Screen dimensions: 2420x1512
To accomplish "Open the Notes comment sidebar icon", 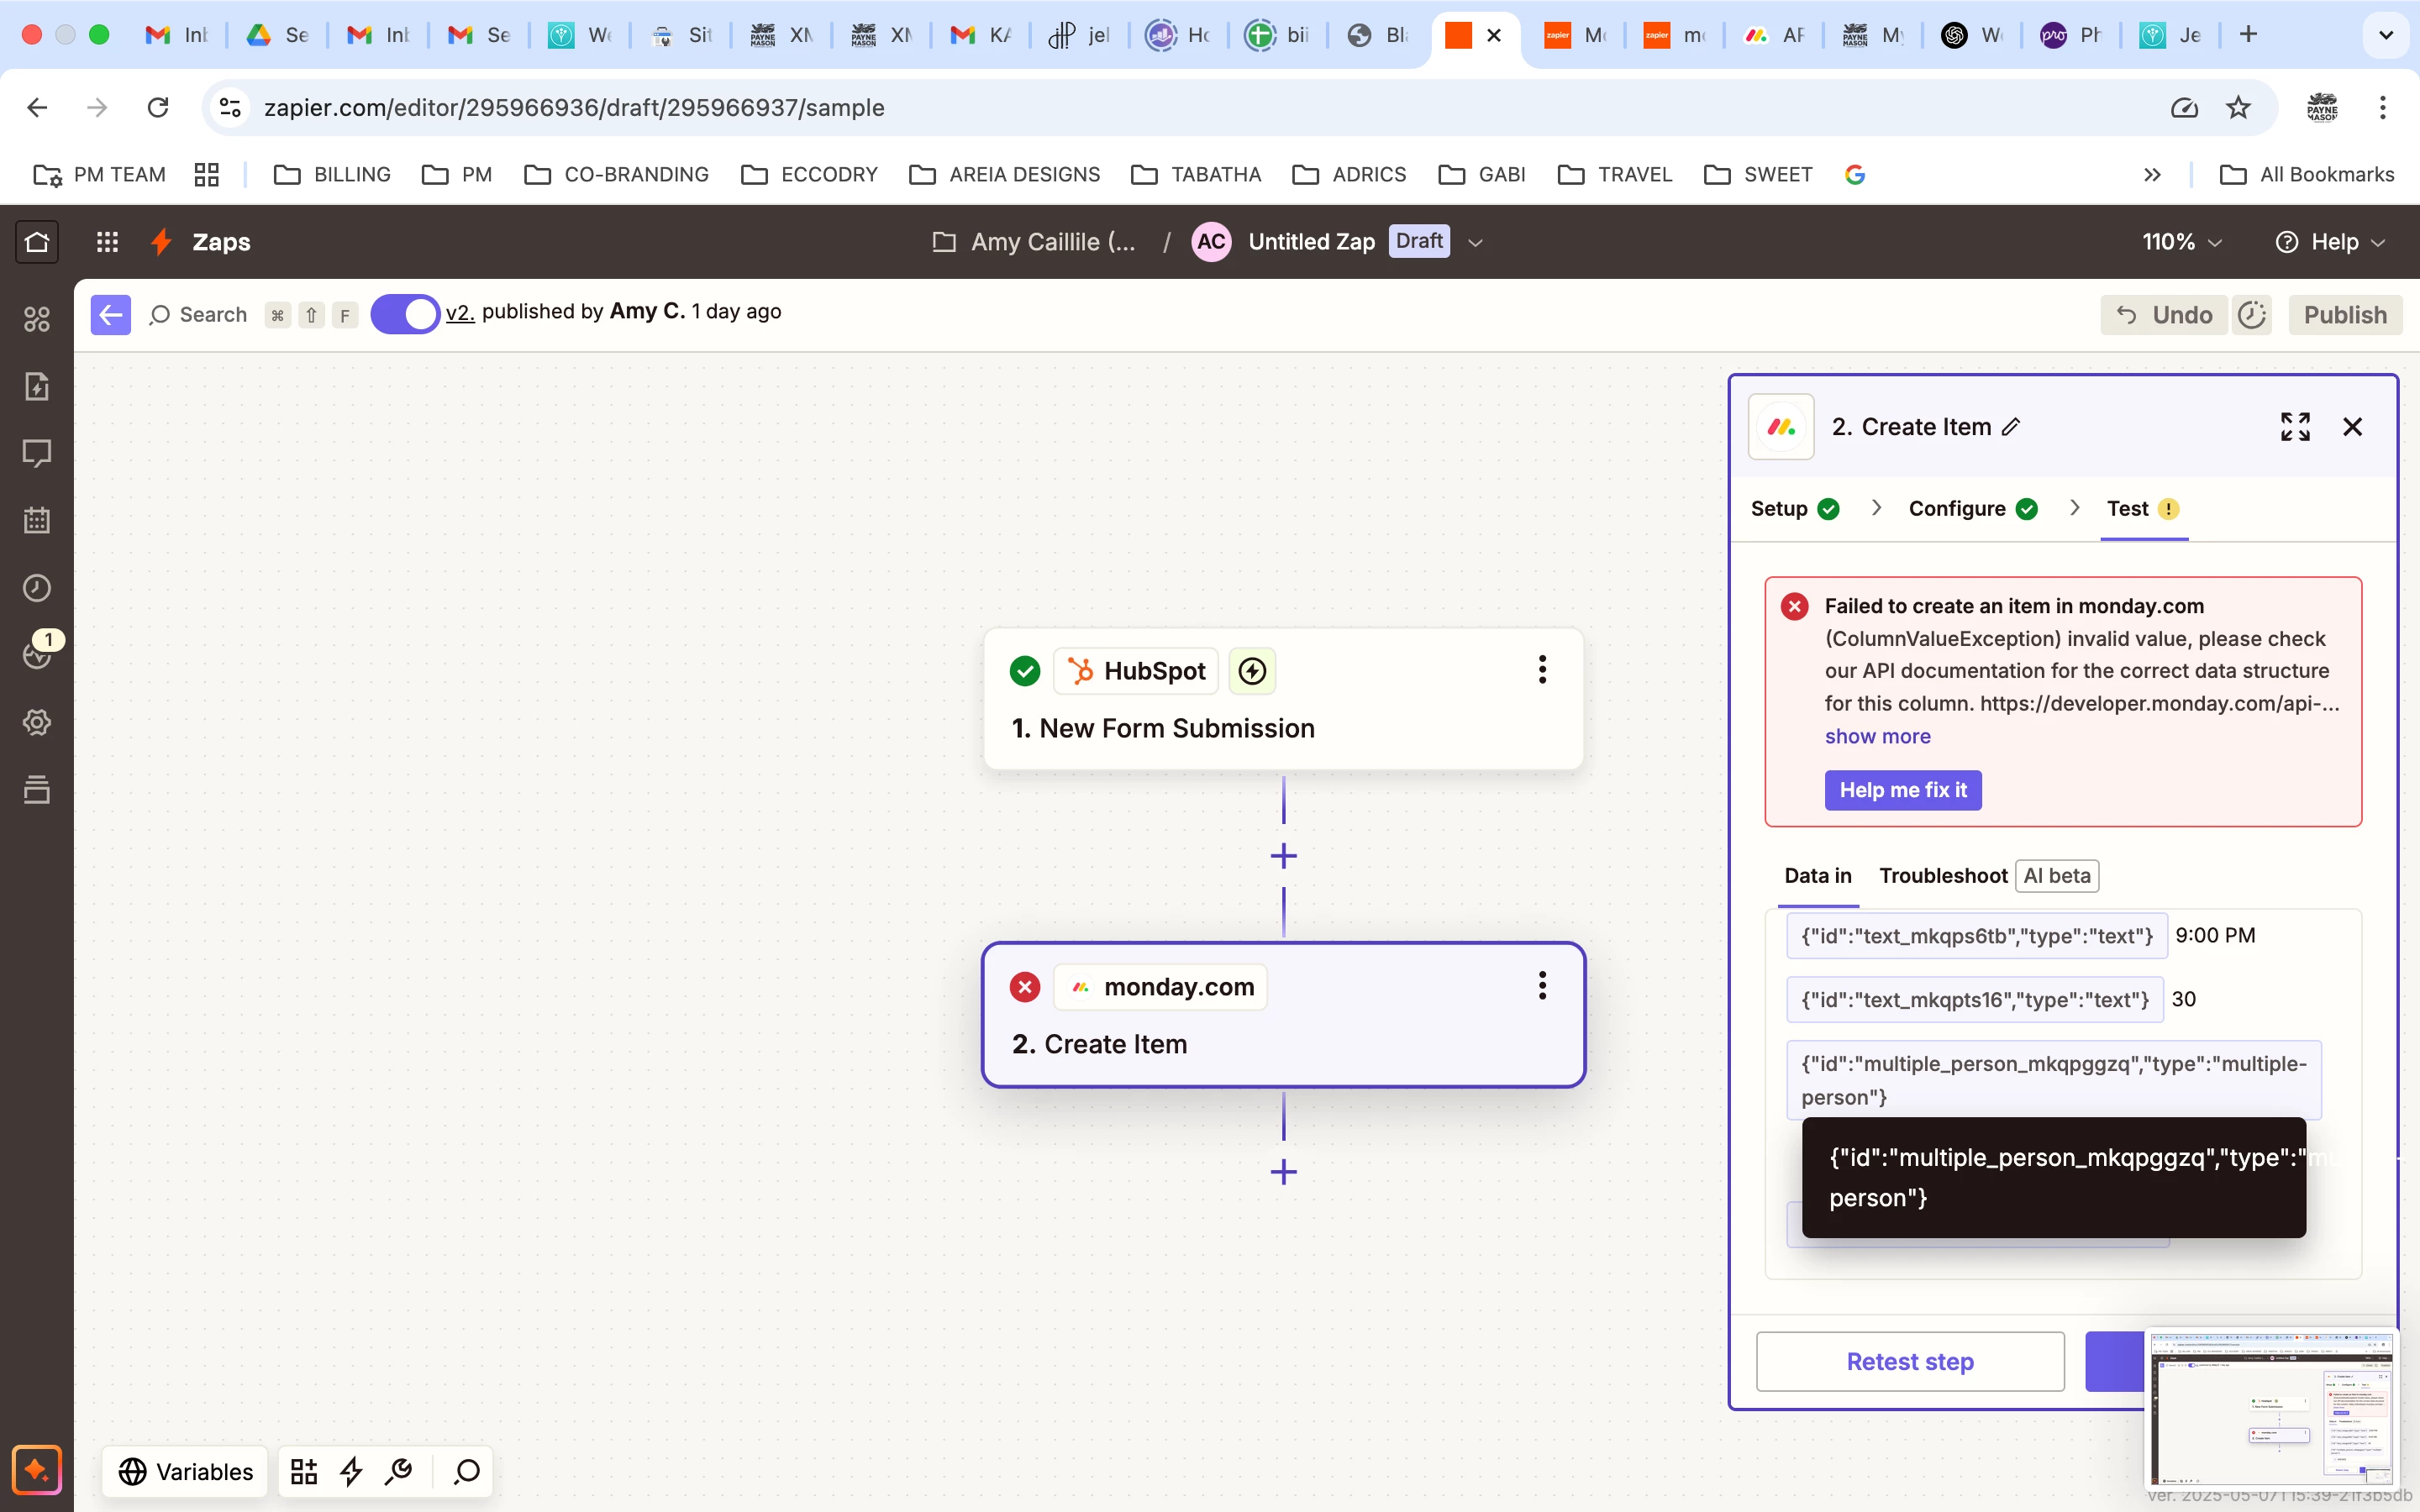I will (x=37, y=453).
